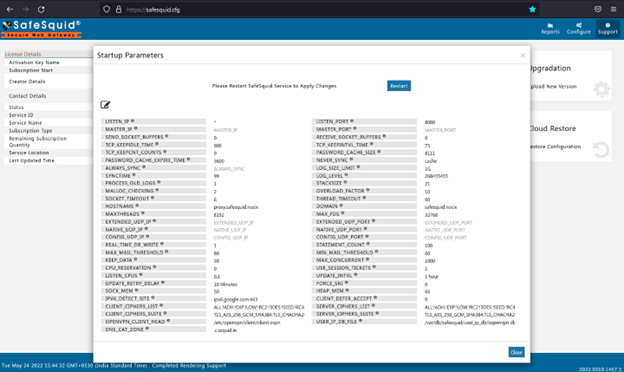The height and width of the screenshot is (372, 624).
Task: Click the License Details link
Action: [x=23, y=54]
